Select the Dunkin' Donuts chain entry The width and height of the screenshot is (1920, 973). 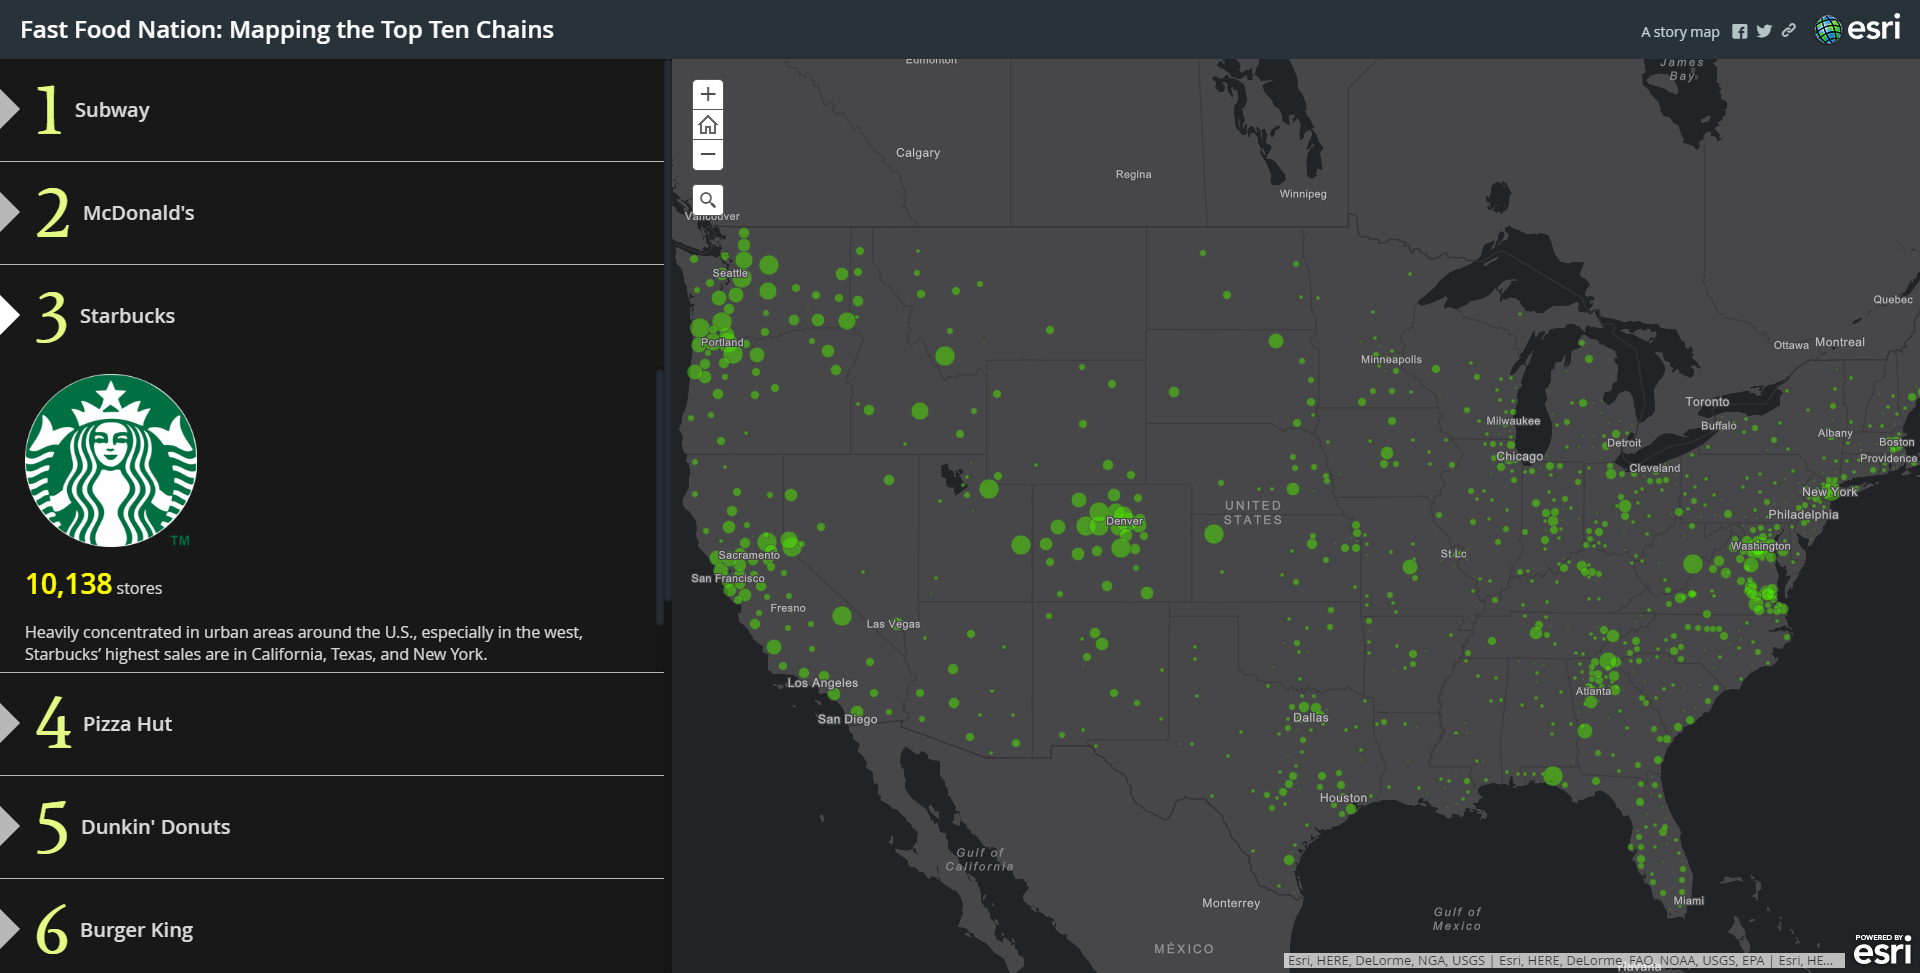click(155, 826)
